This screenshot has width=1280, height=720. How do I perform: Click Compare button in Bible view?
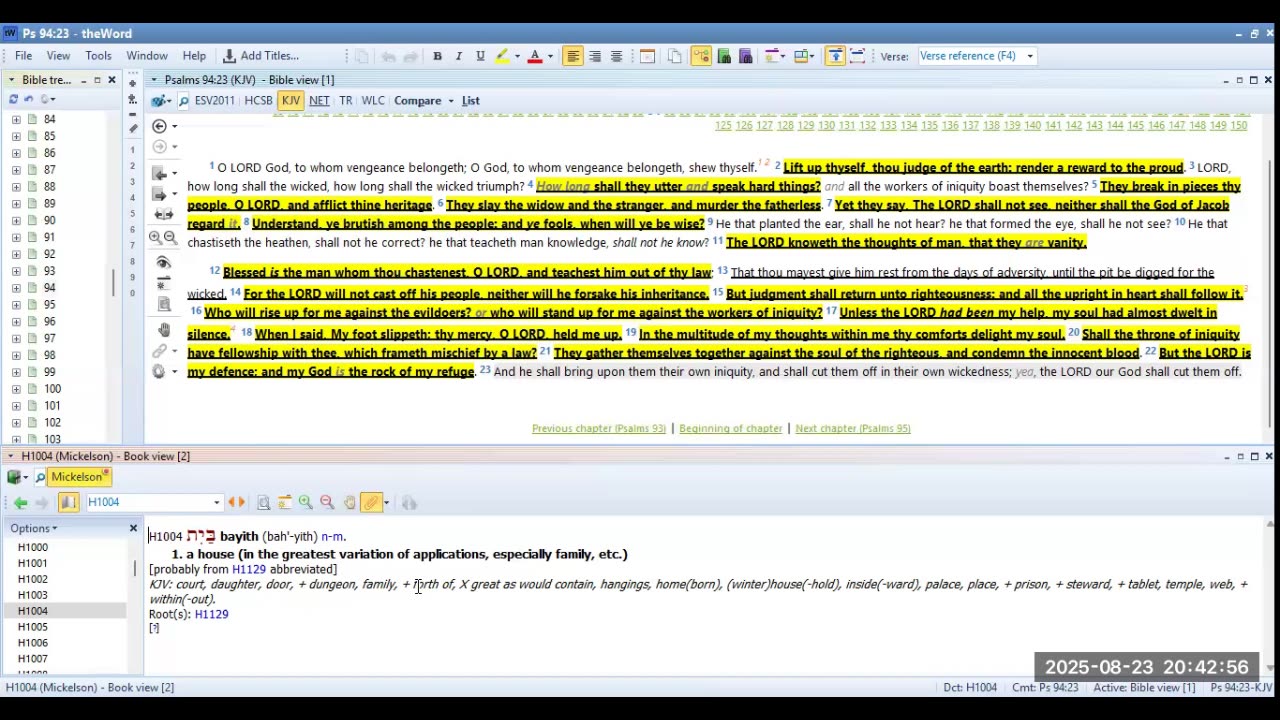coord(417,101)
